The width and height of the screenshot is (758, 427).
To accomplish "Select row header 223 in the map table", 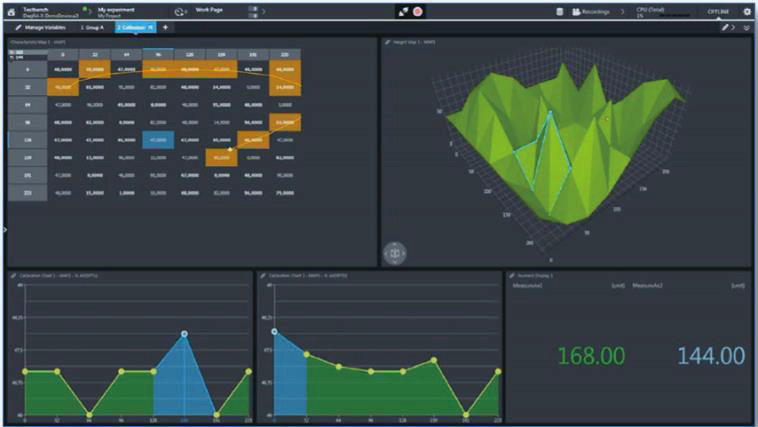I will 28,193.
